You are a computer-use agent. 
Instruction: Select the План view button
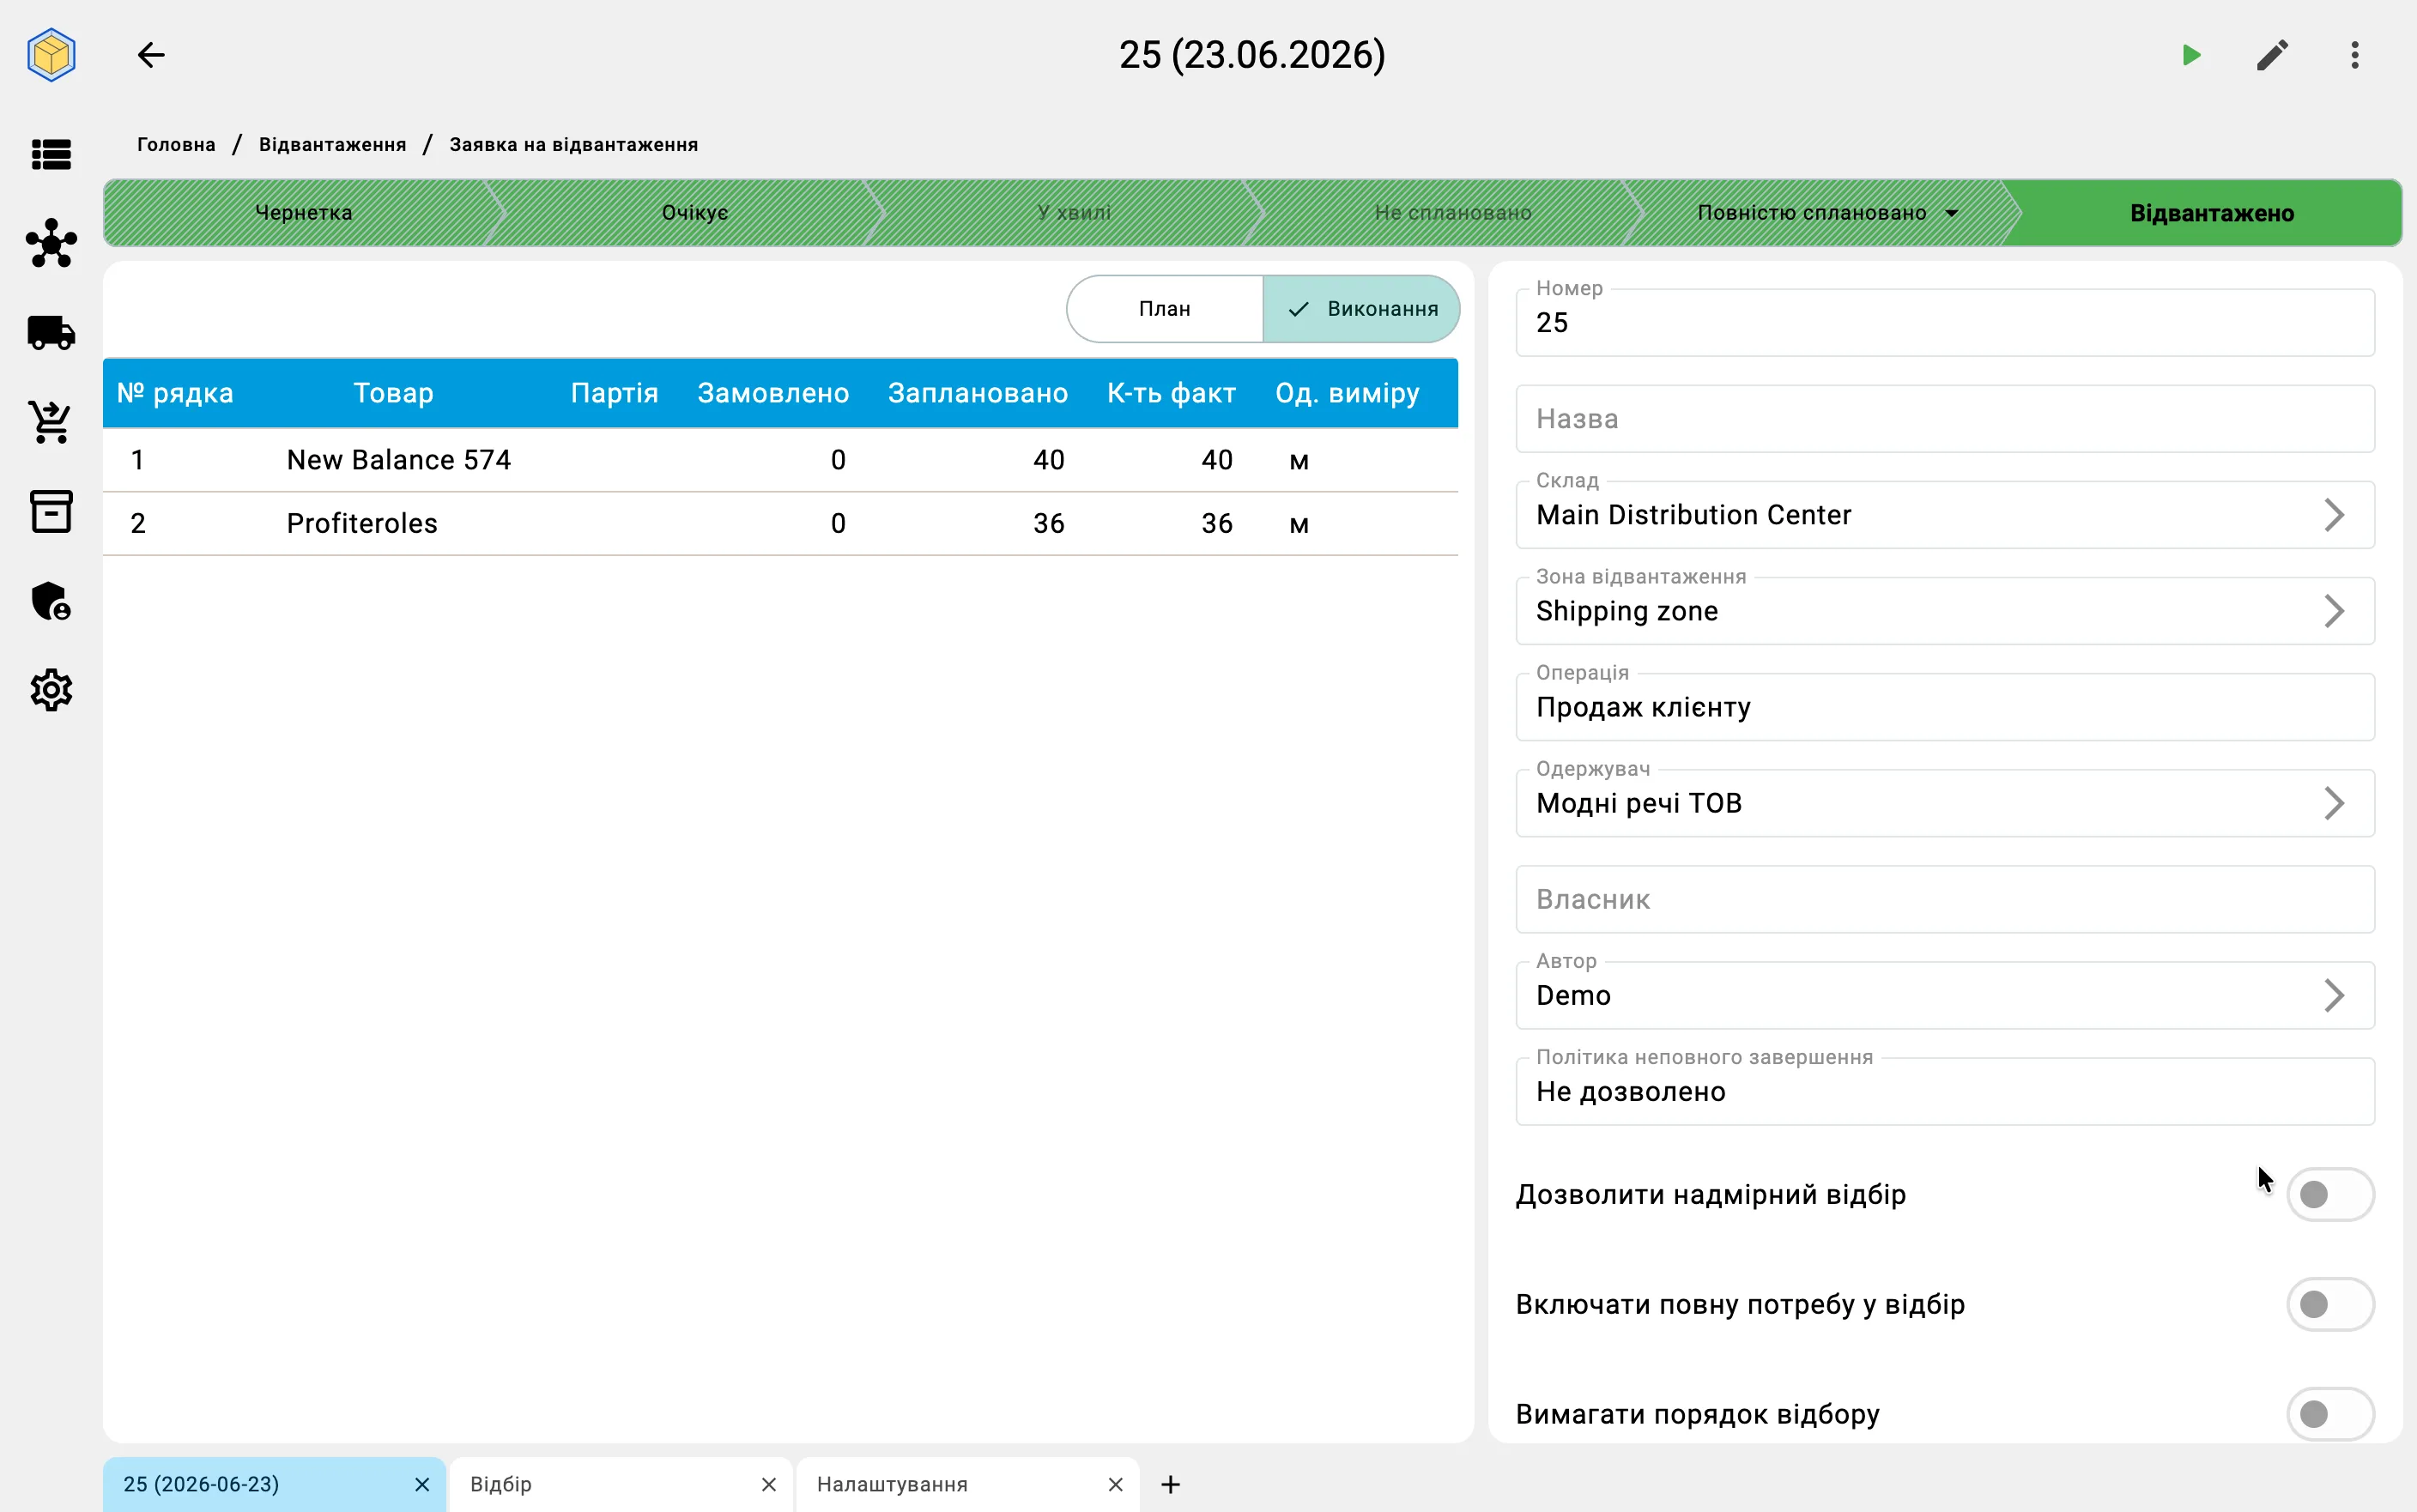point(1164,309)
